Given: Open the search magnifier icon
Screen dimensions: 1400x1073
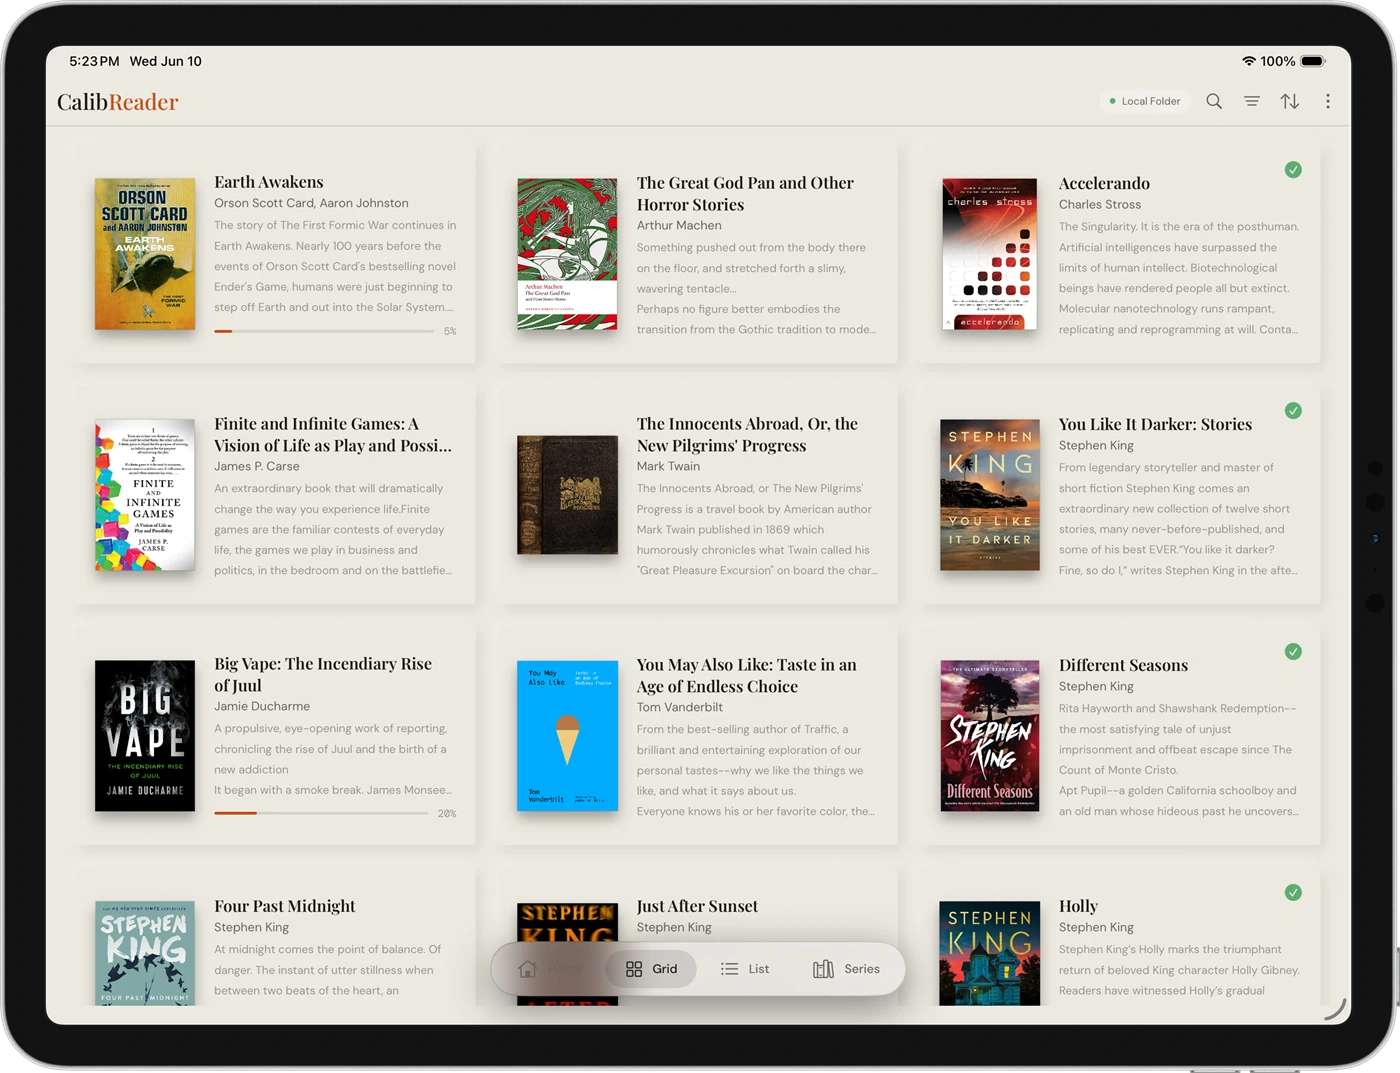Looking at the screenshot, I should 1214,101.
